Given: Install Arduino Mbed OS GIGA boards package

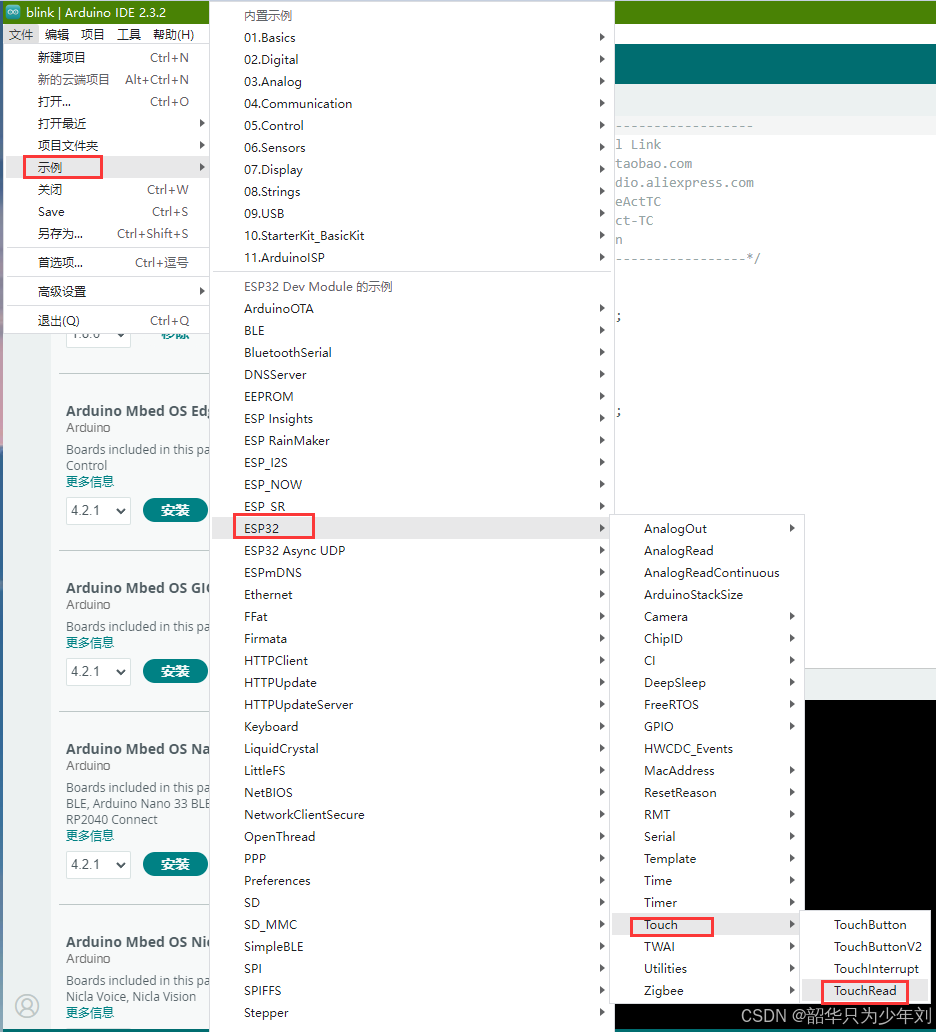Looking at the screenshot, I should pos(175,671).
